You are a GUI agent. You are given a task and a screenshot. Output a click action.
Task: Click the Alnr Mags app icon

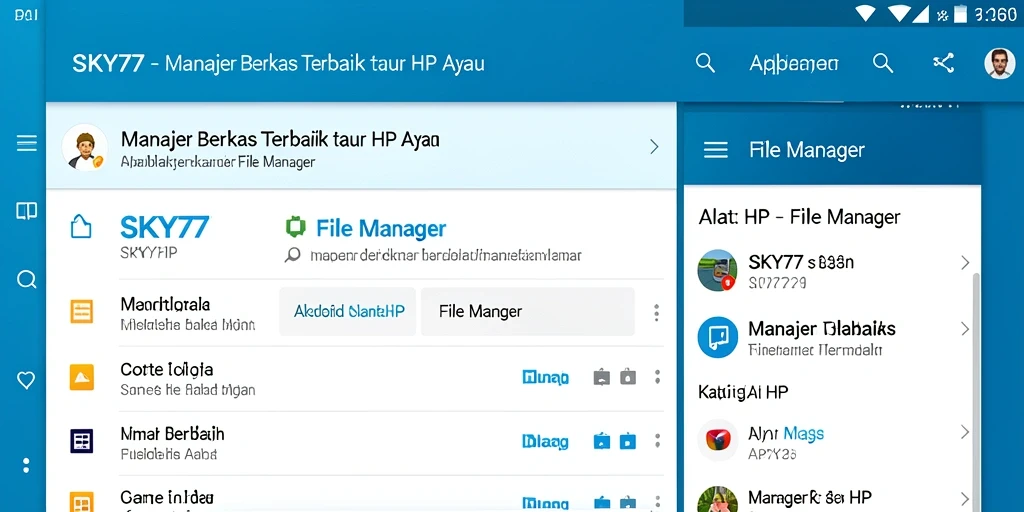(x=717, y=439)
